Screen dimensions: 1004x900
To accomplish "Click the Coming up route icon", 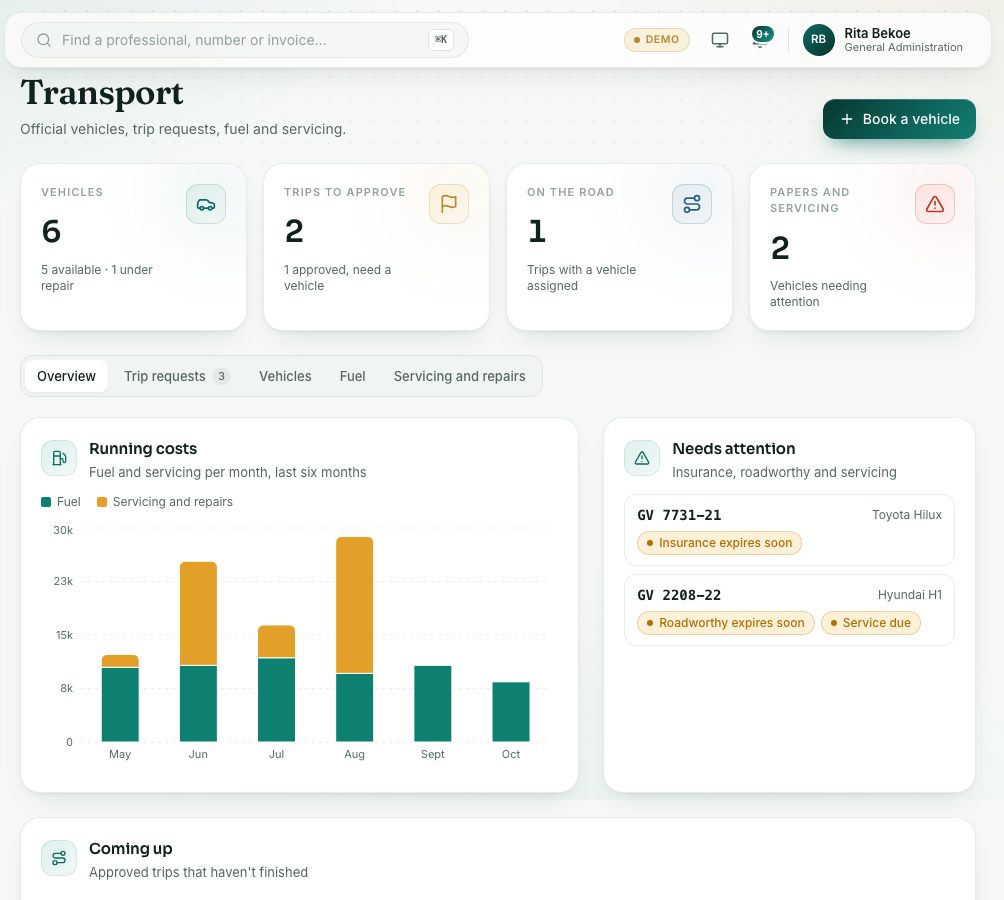I will 59,858.
